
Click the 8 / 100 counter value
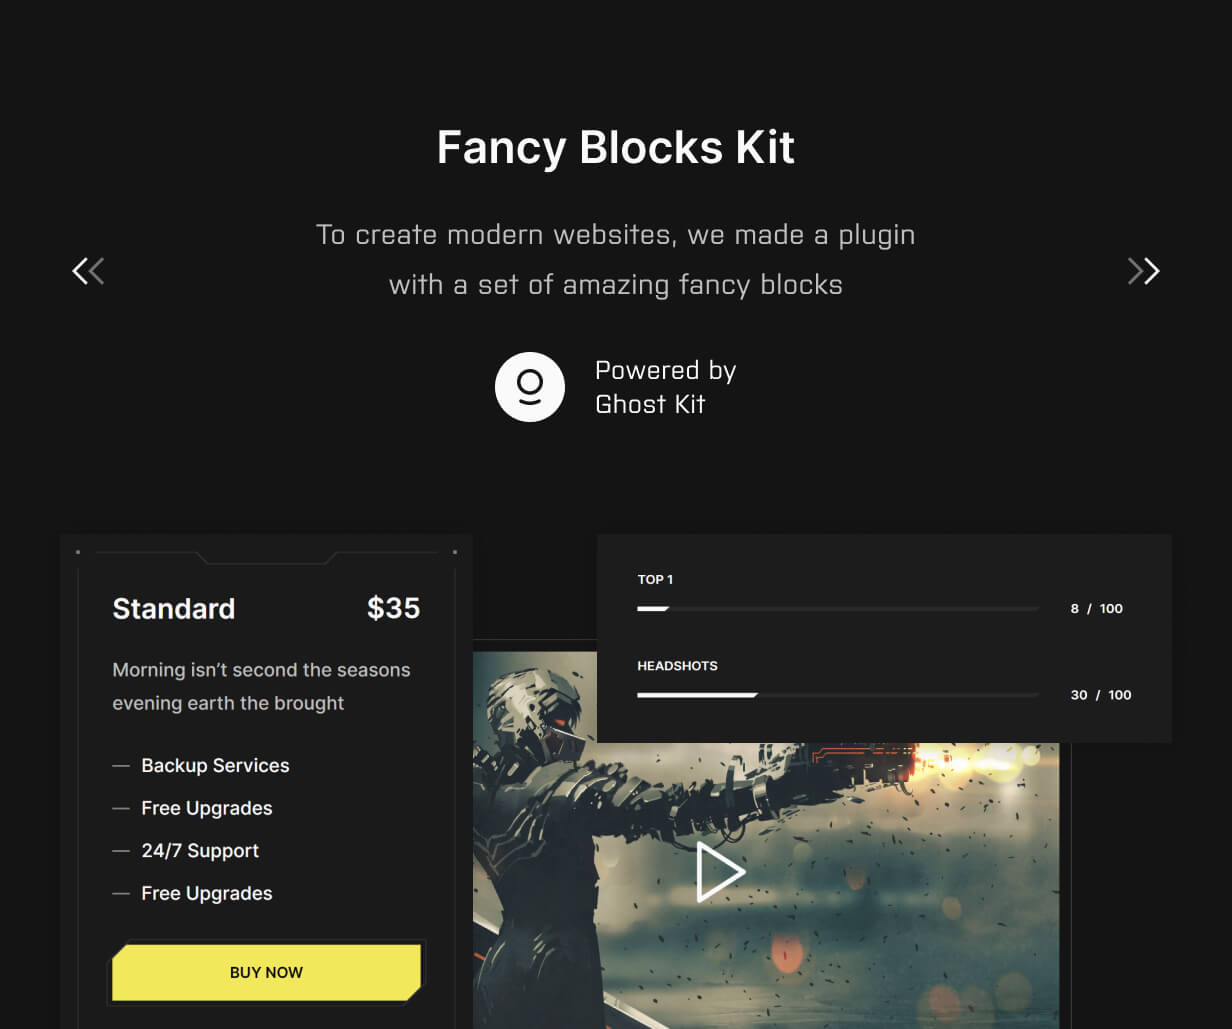coord(1097,608)
